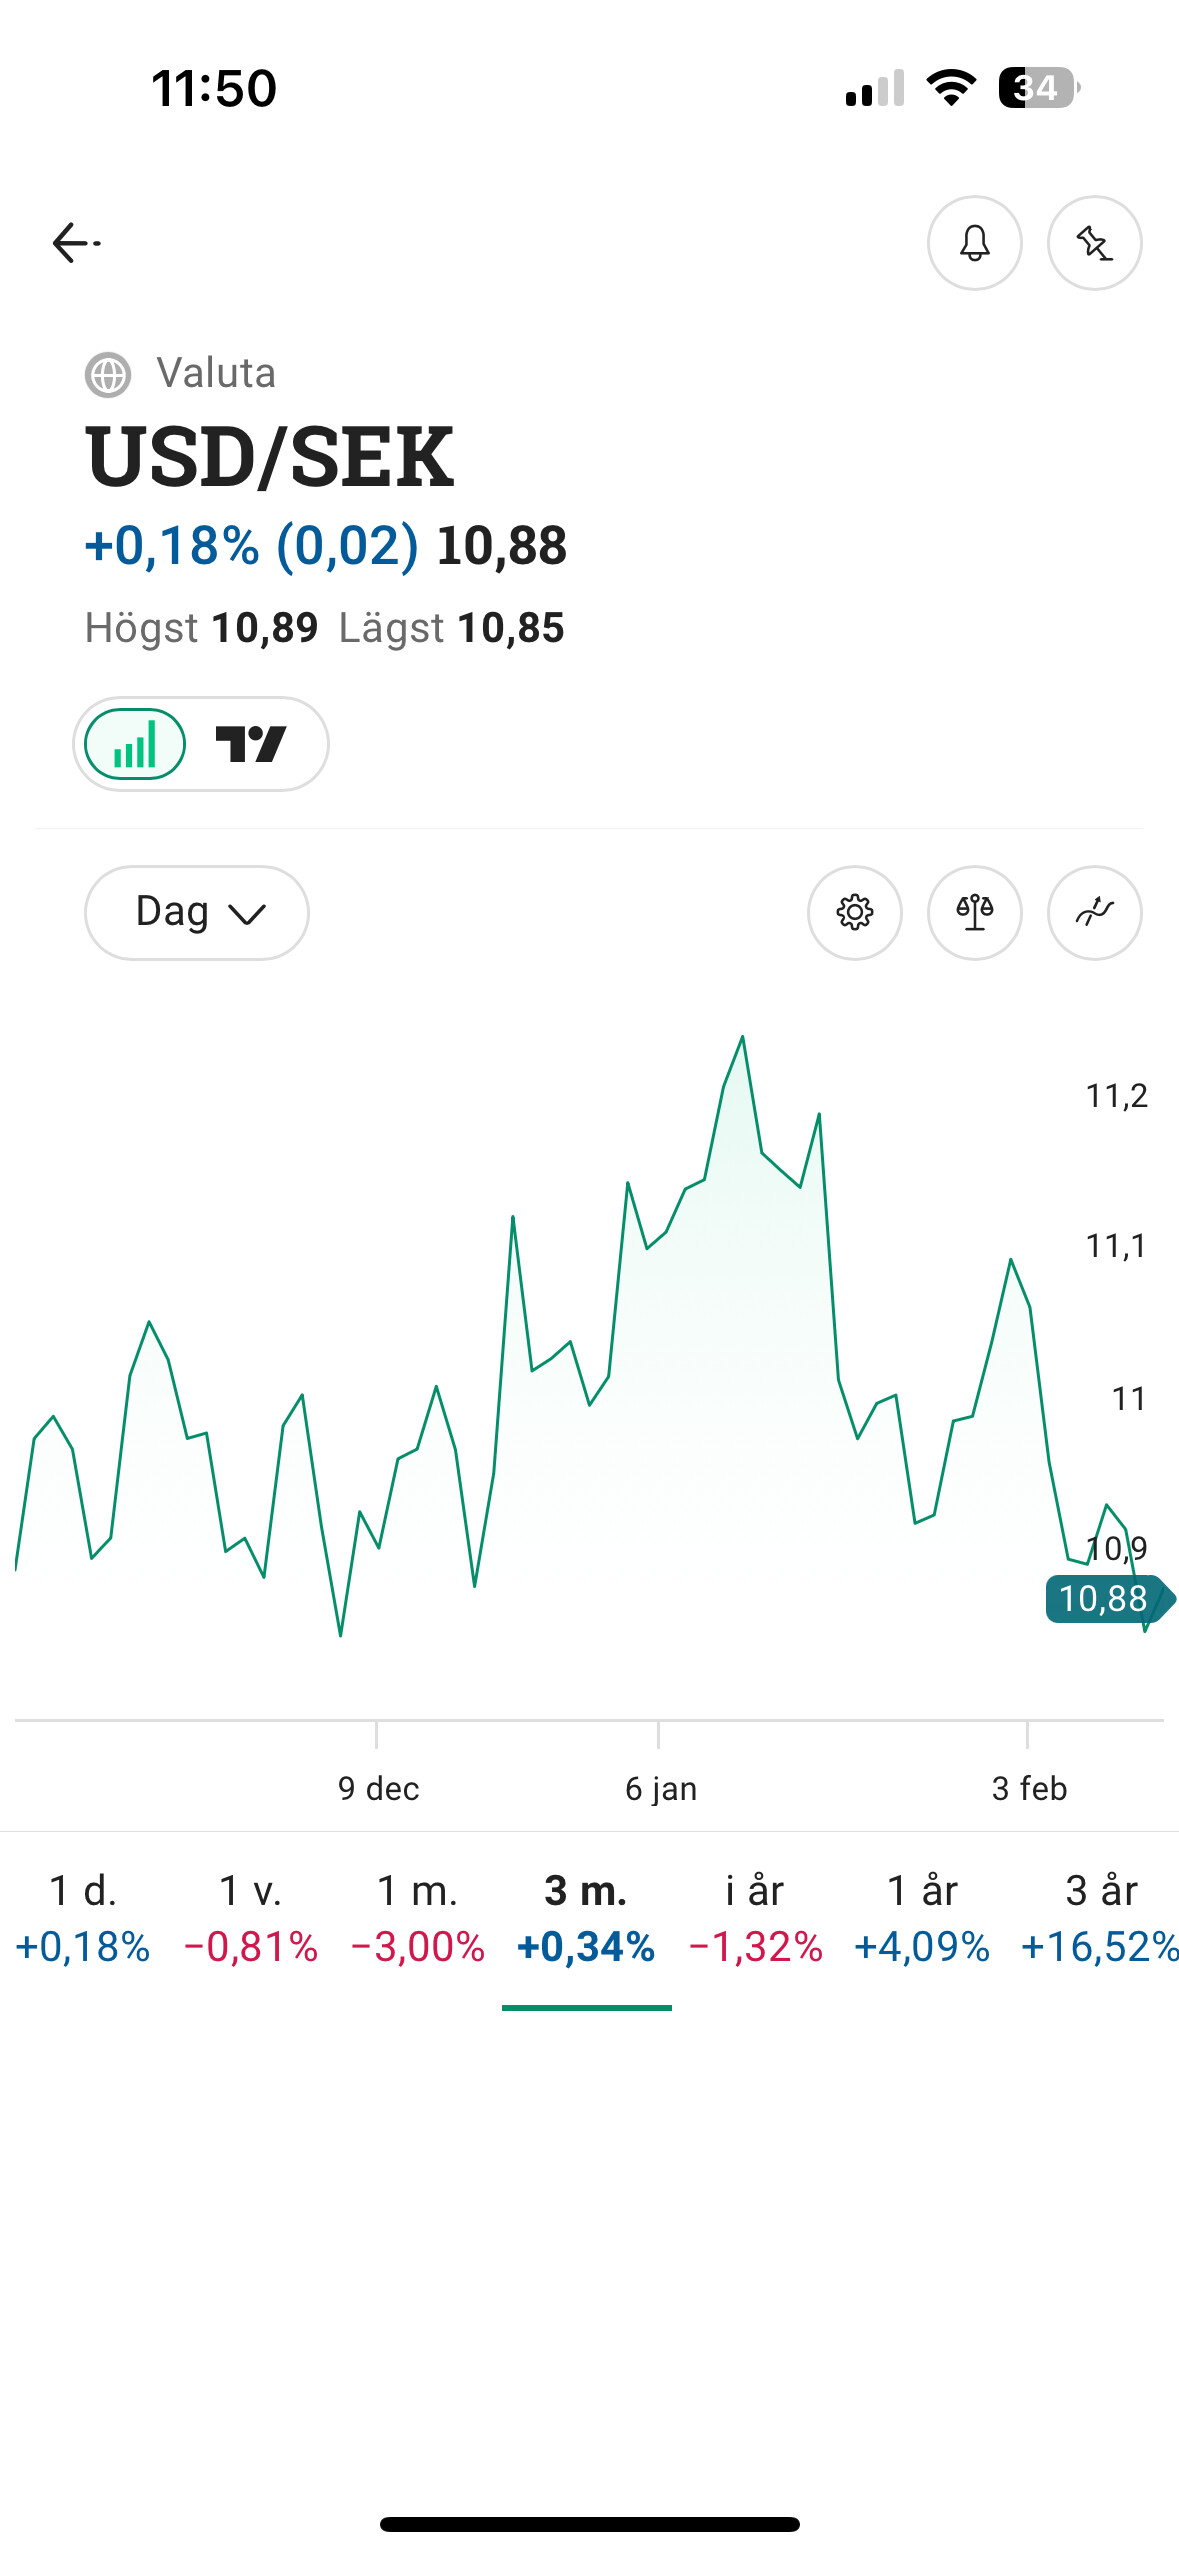Tap the globe Valuta icon

[x=108, y=375]
